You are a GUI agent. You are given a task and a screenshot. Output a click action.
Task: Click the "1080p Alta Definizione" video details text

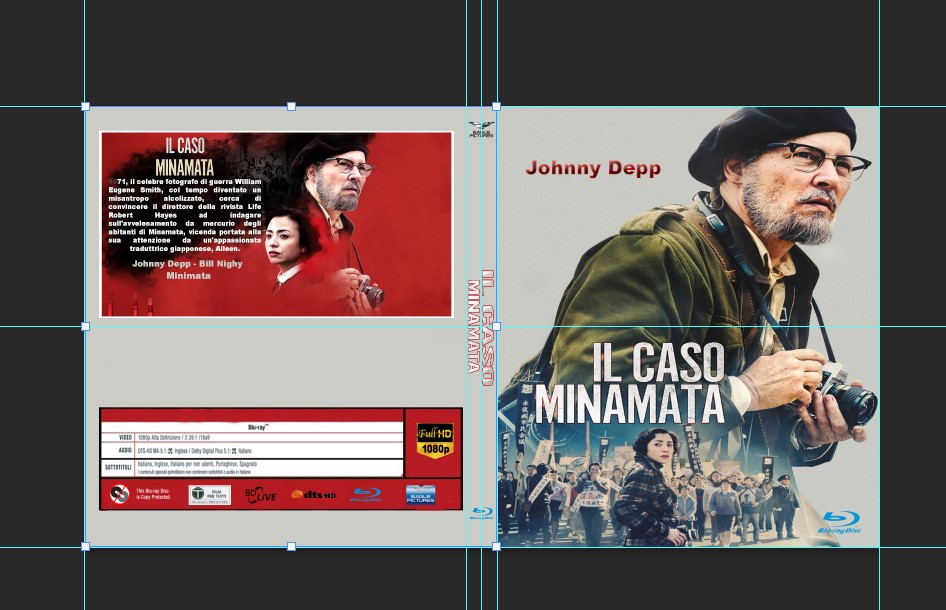tap(174, 437)
